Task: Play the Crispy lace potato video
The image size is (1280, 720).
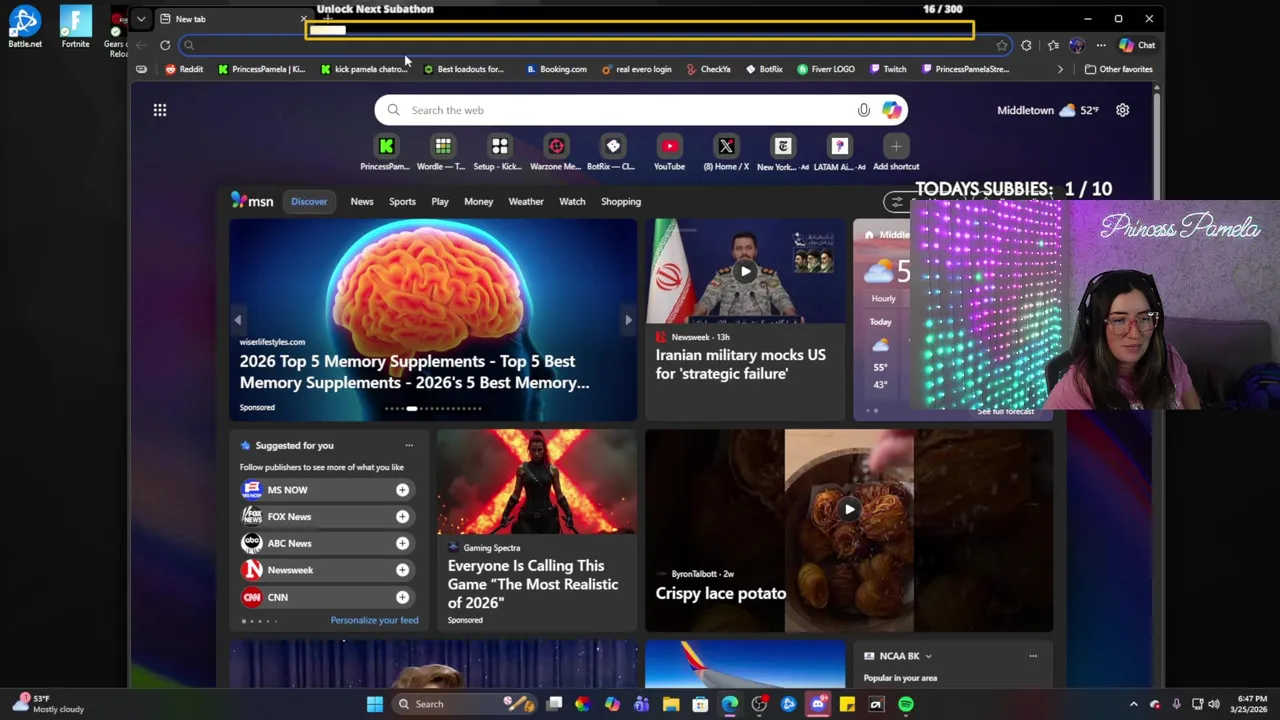Action: 849,509
